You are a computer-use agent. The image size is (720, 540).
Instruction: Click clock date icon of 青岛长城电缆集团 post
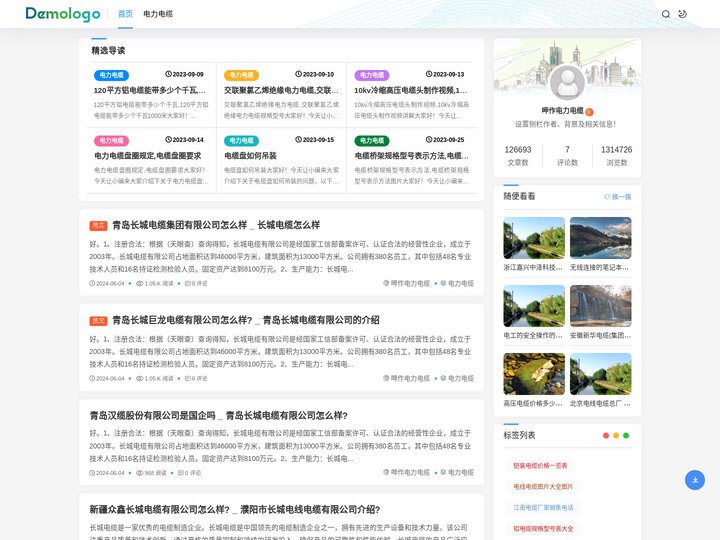pos(92,283)
